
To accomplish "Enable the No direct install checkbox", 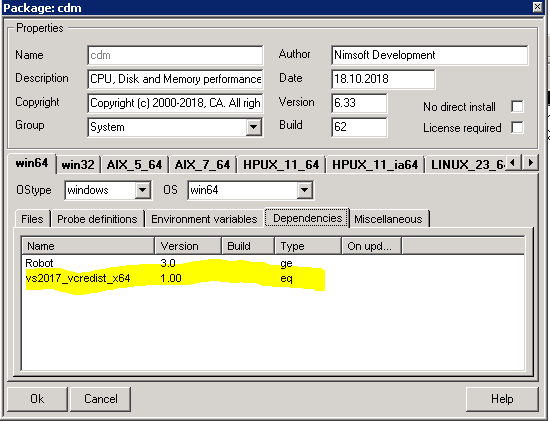I will tap(517, 106).
